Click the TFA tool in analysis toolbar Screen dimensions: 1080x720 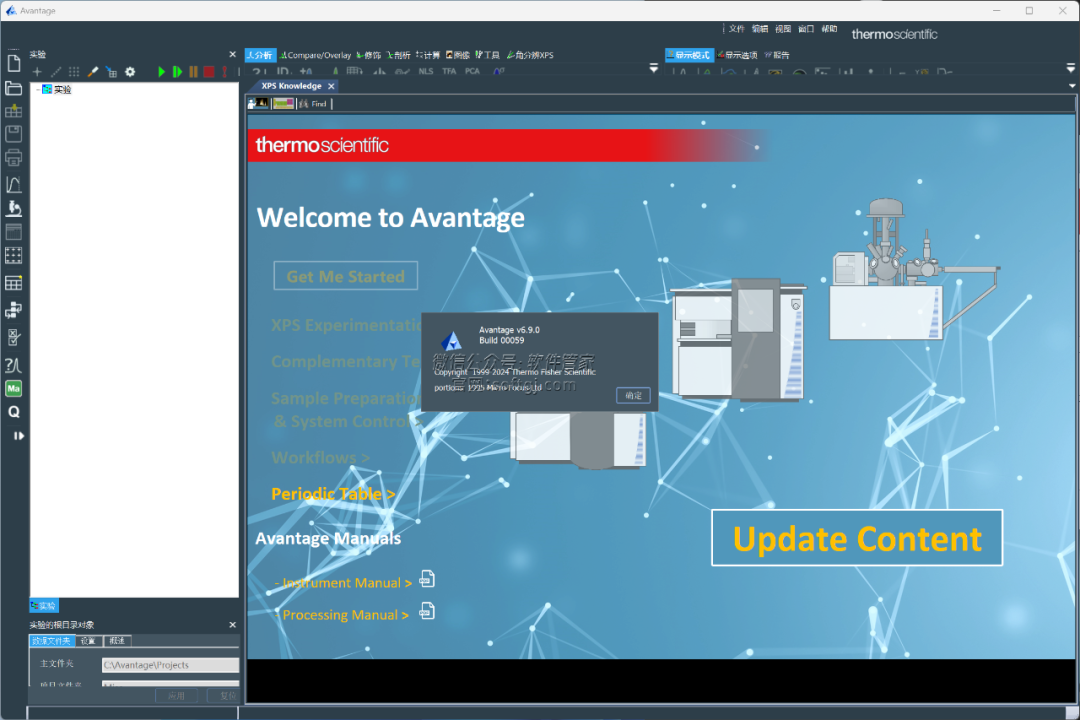click(449, 71)
